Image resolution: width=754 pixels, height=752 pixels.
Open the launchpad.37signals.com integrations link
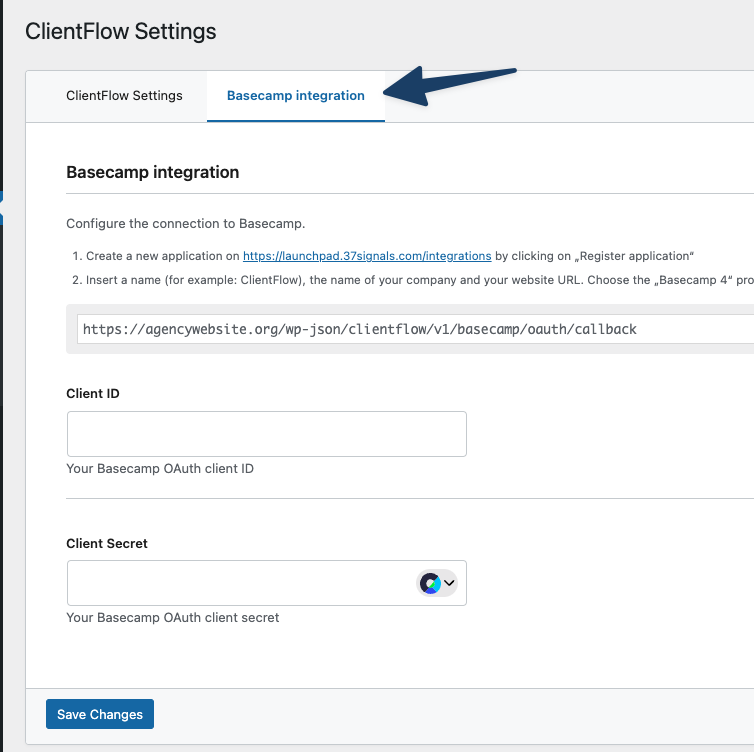[367, 256]
